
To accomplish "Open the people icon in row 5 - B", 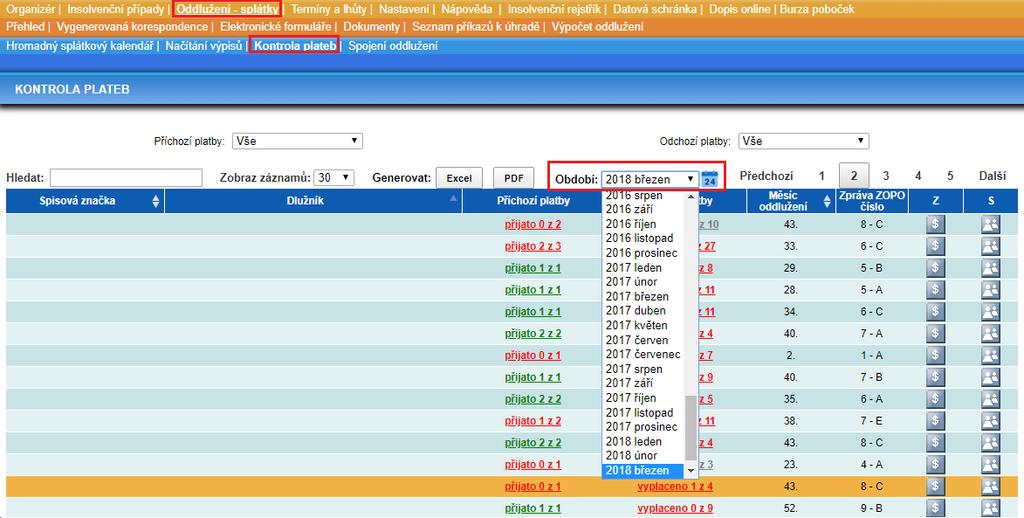I will (x=991, y=268).
